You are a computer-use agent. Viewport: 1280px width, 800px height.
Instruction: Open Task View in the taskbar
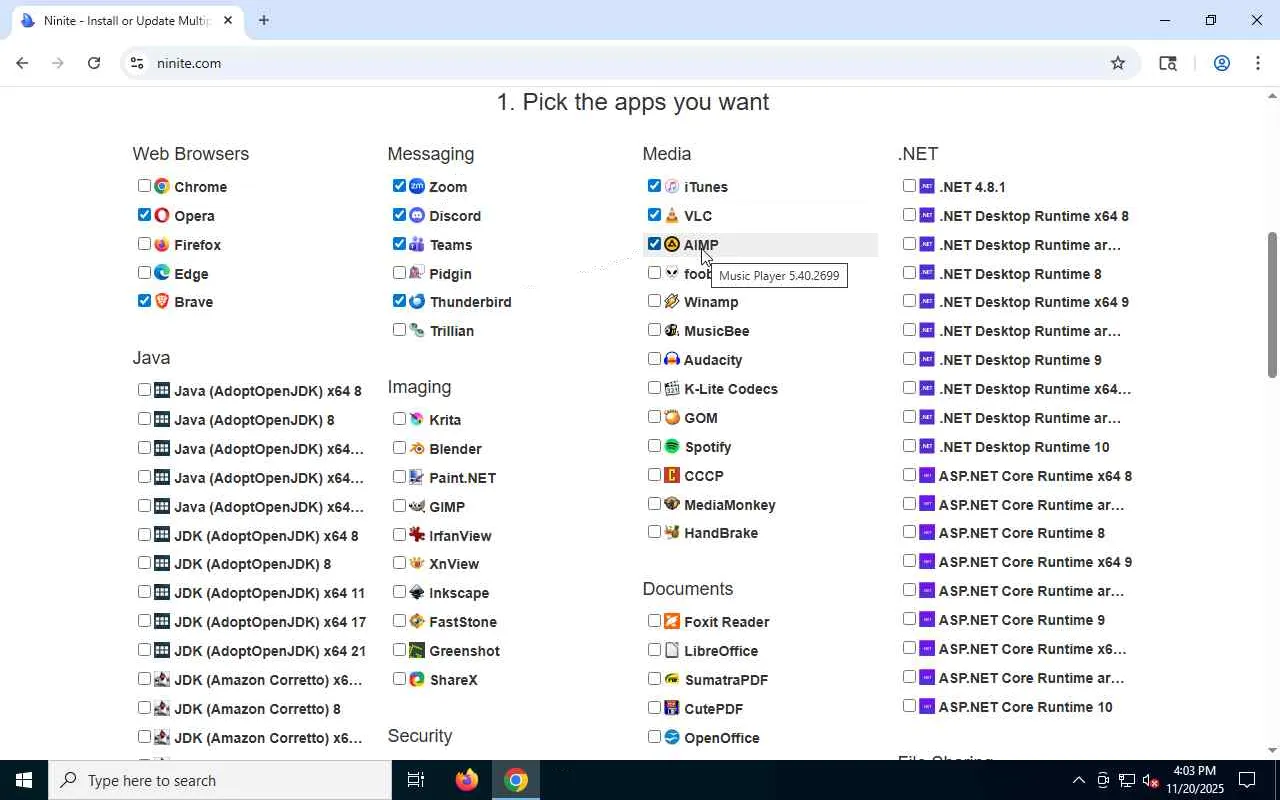tap(416, 780)
